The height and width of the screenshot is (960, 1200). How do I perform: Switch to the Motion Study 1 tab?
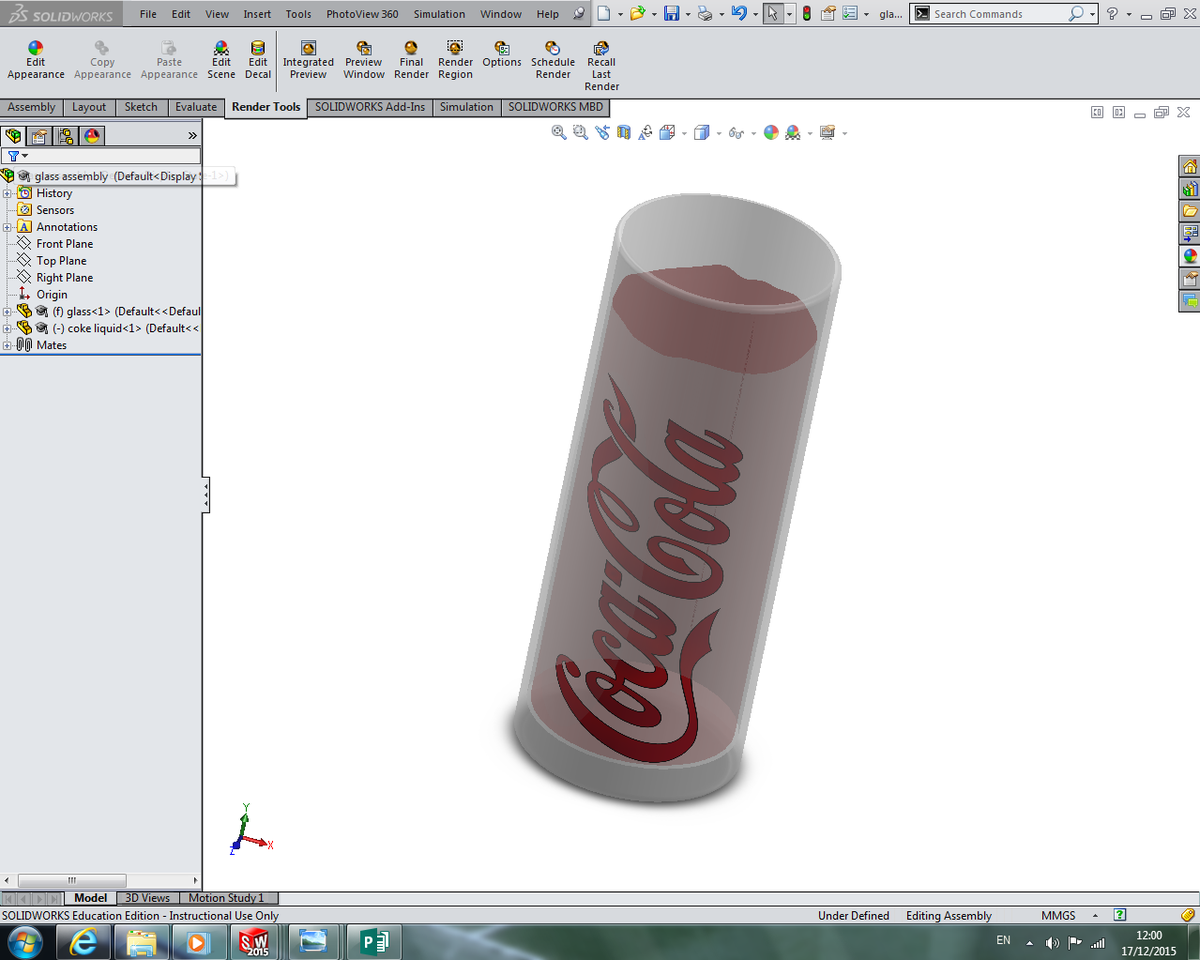coord(227,898)
